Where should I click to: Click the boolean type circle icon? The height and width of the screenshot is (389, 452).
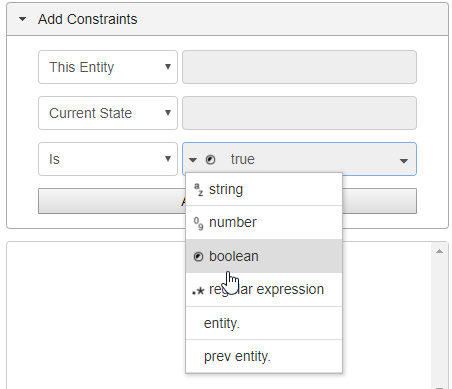click(198, 256)
